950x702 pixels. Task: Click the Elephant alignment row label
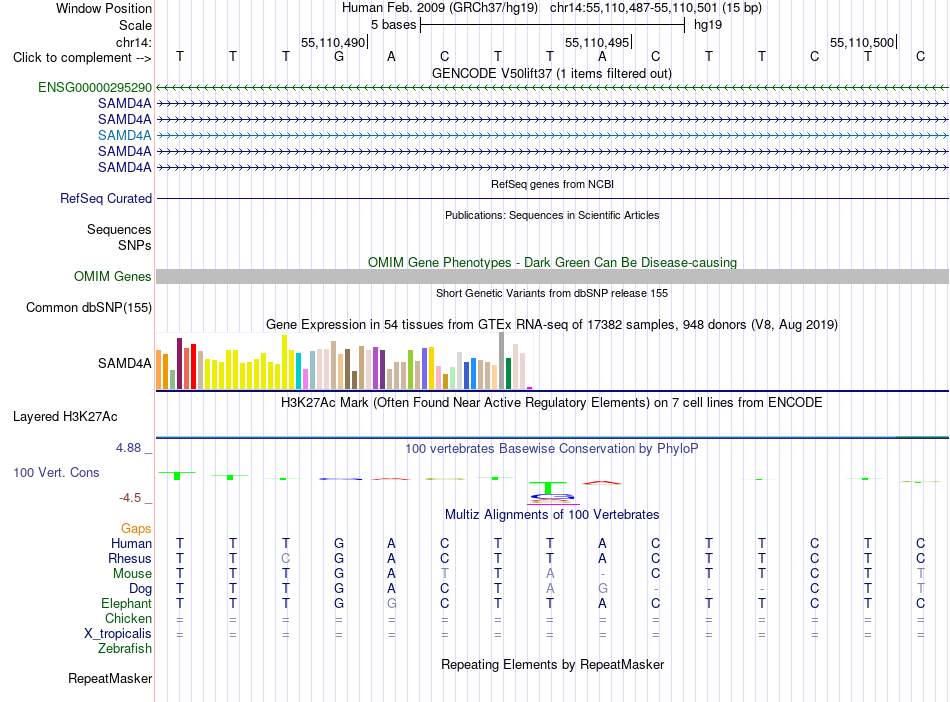click(x=127, y=604)
